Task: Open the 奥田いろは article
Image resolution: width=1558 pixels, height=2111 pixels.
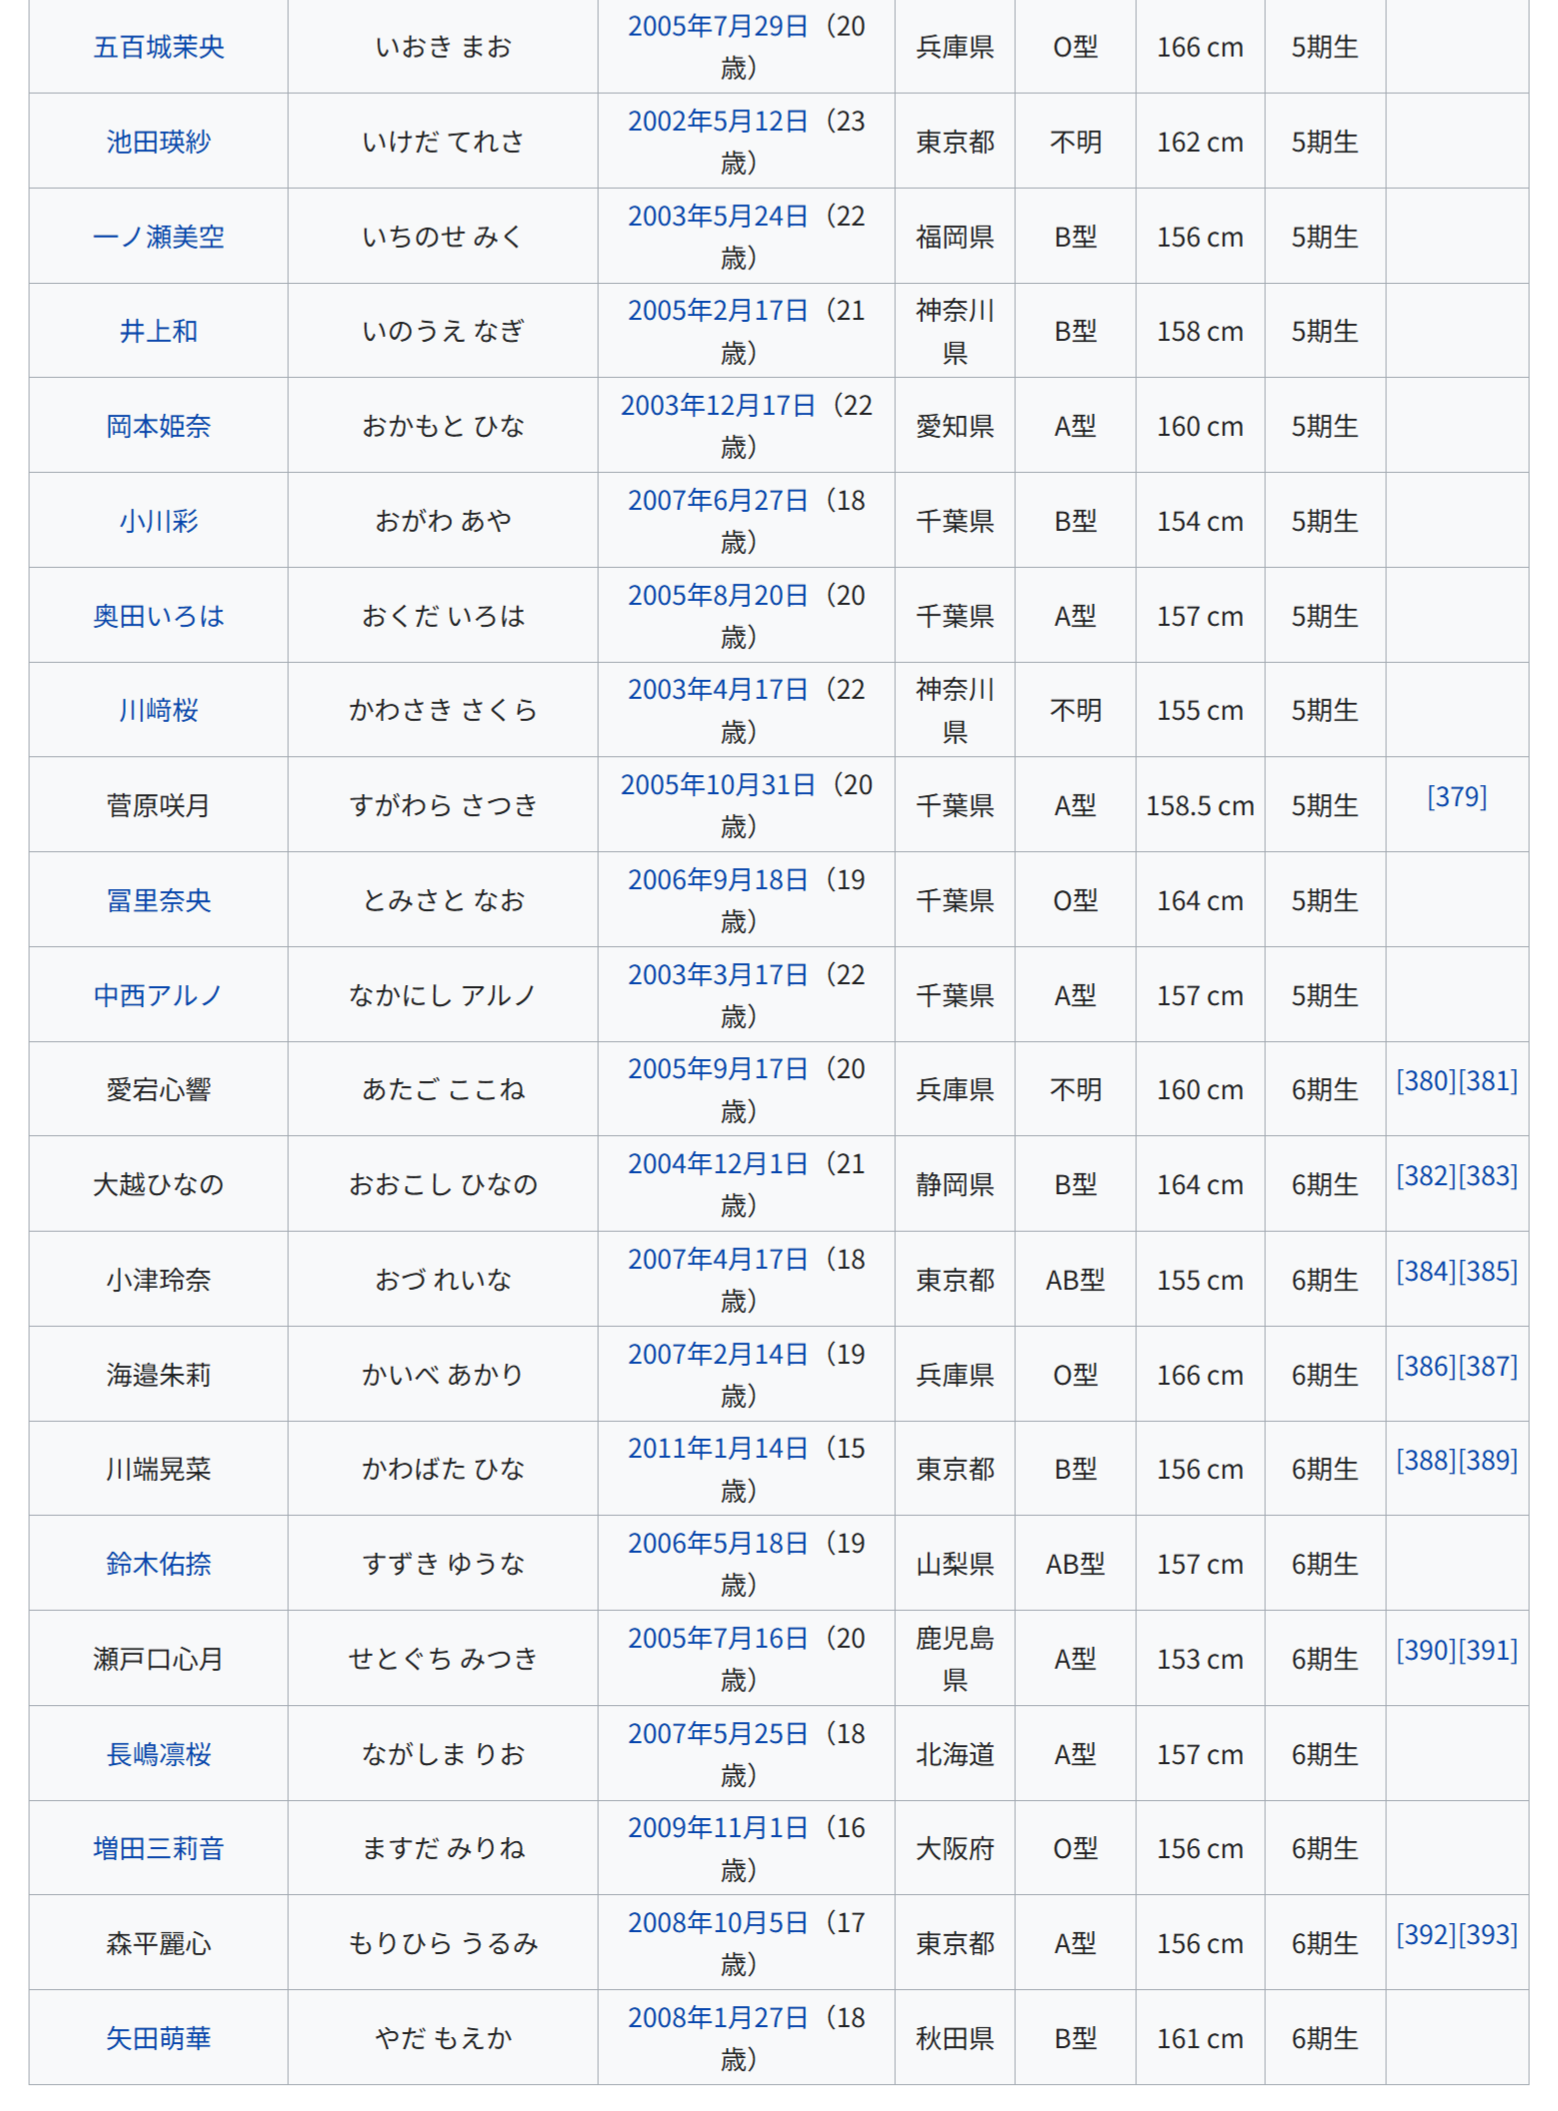Action: [x=158, y=616]
